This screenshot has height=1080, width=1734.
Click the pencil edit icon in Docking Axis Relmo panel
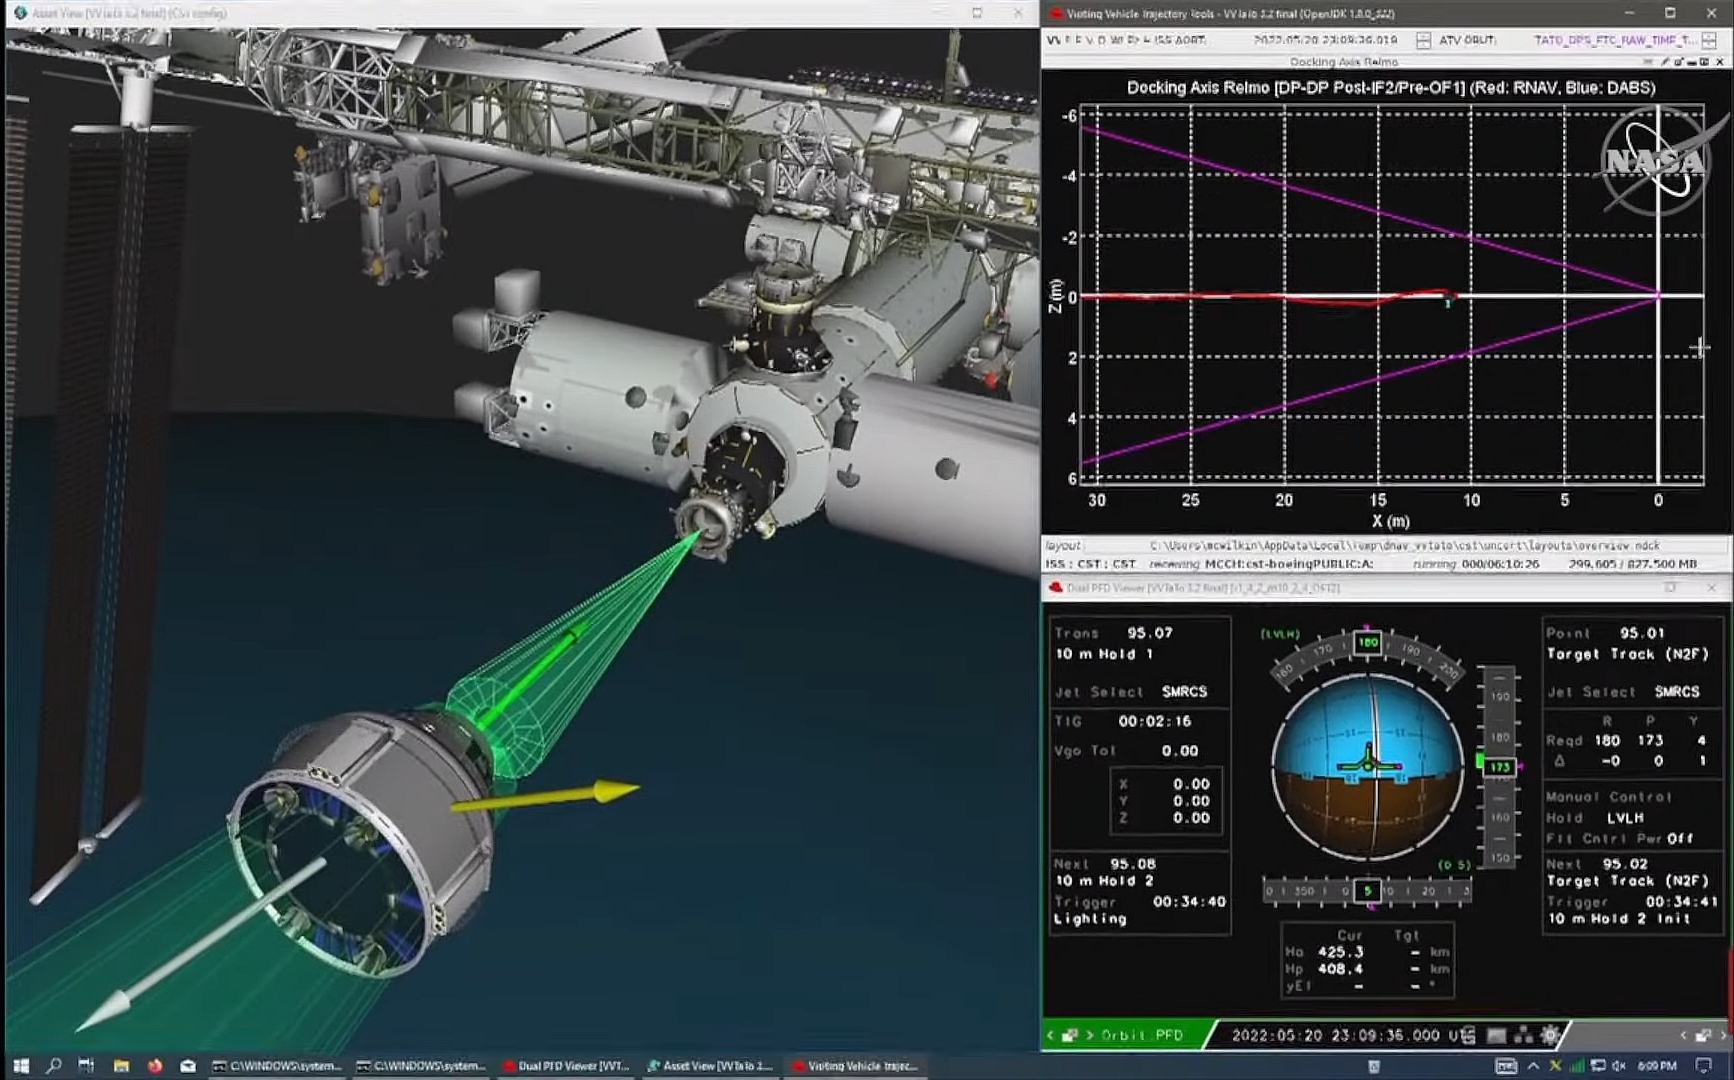(x=1664, y=62)
